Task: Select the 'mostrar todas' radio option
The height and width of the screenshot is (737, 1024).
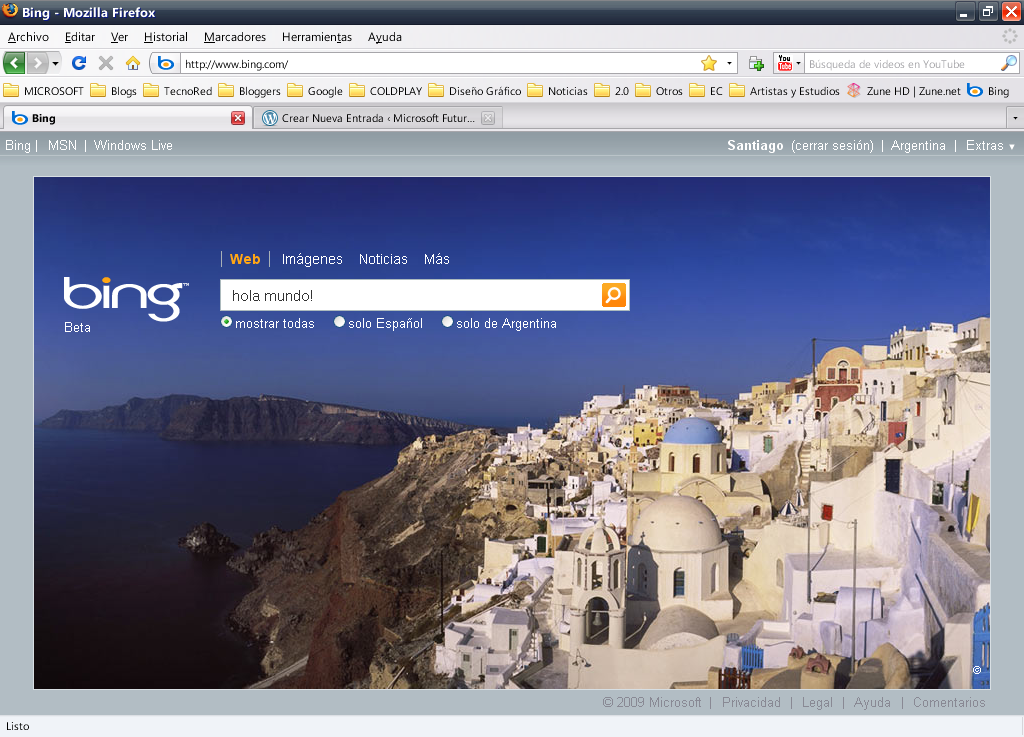Action: [227, 323]
